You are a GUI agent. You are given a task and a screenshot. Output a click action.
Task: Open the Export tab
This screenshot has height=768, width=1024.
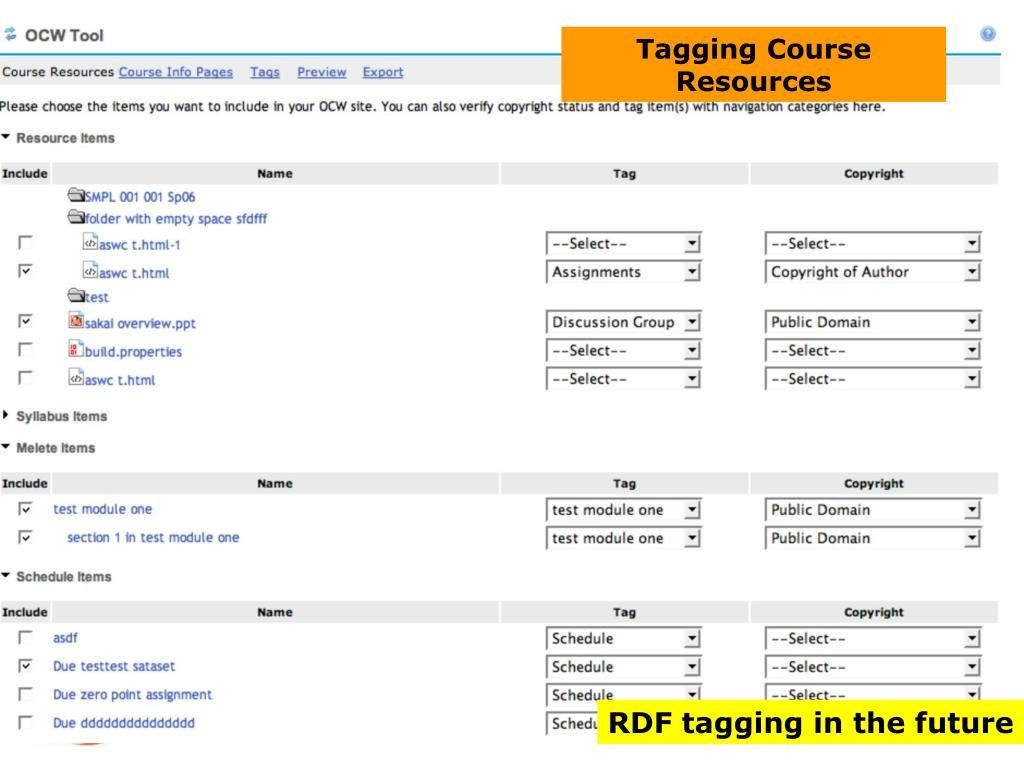click(383, 72)
